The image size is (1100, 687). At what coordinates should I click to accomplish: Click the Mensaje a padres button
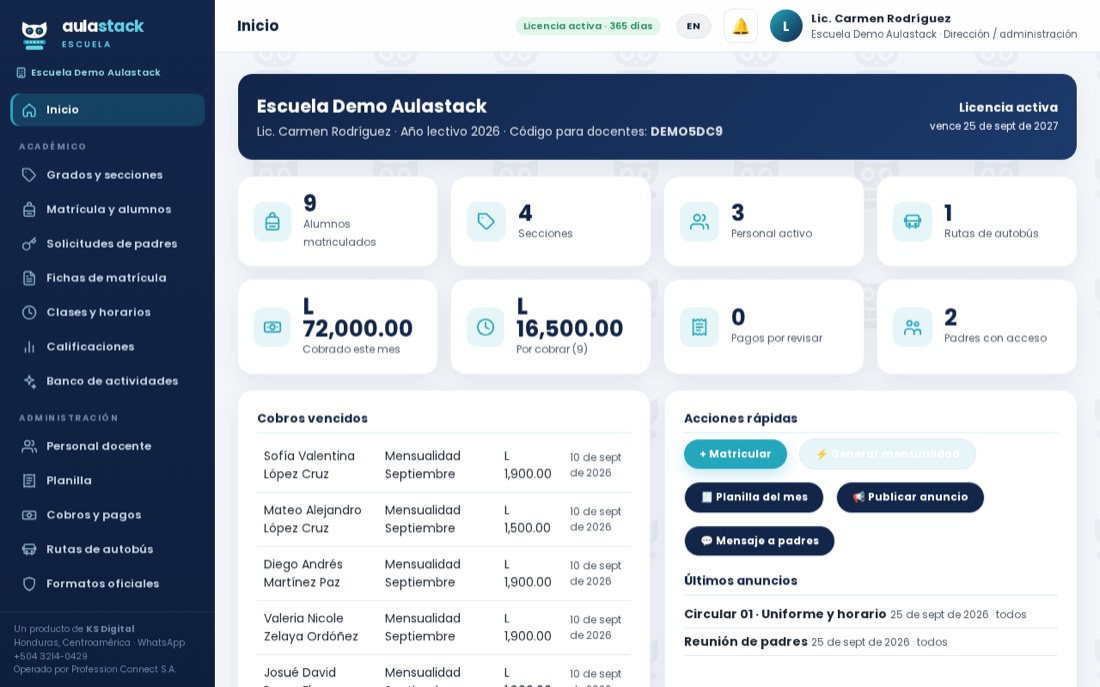[x=759, y=541]
